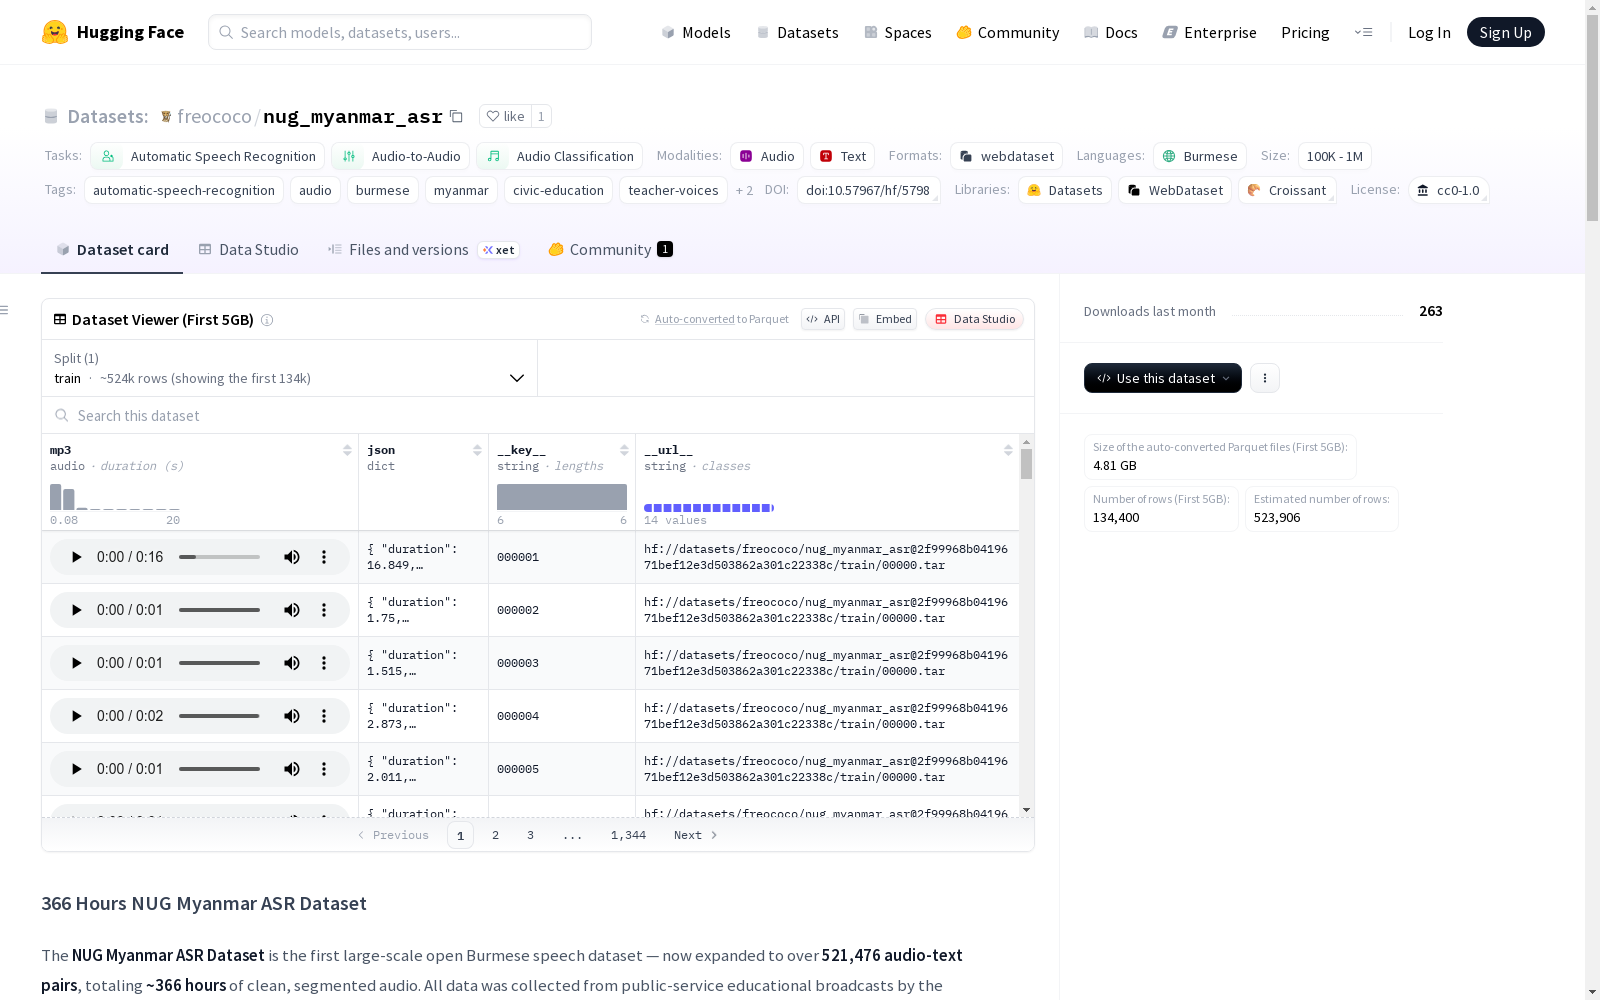Play audio for row 000005
Viewport: 1600px width, 1000px height.
pyautogui.click(x=76, y=769)
